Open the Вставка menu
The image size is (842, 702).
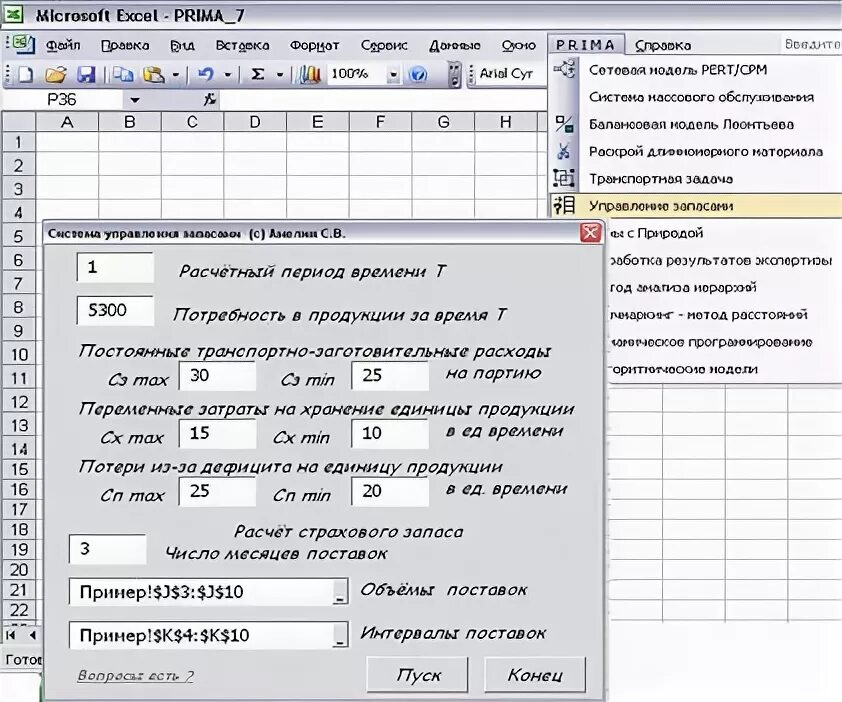coord(242,46)
